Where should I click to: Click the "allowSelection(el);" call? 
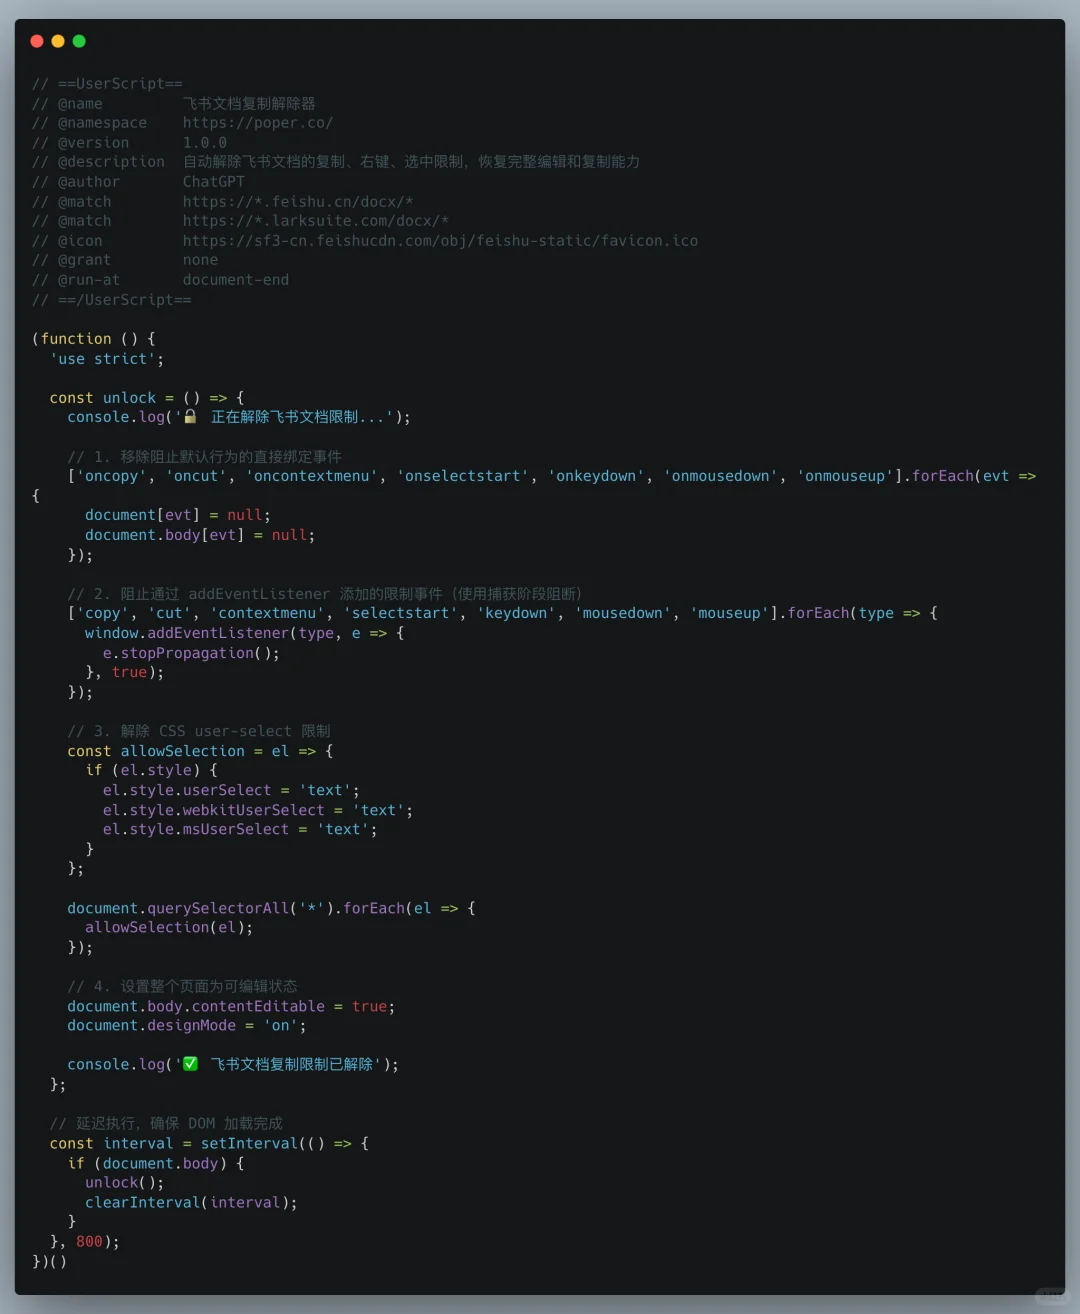169,927
